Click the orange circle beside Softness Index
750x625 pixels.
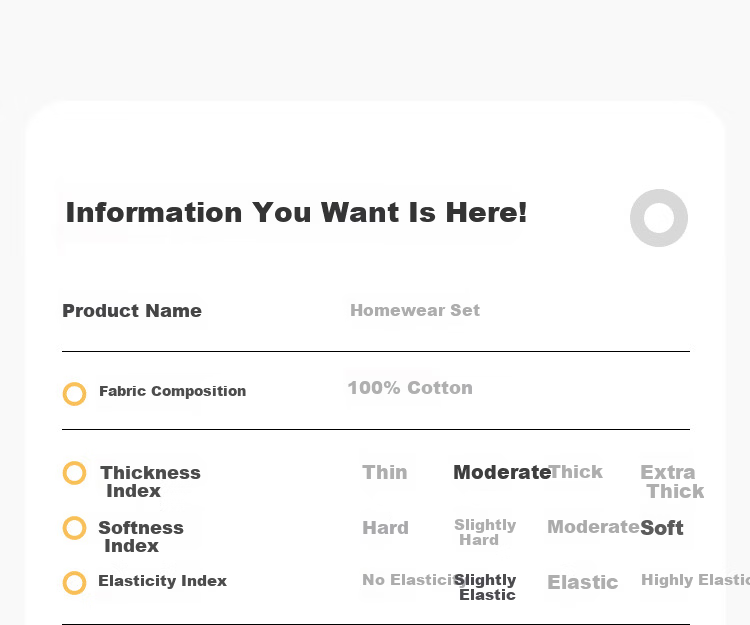(75, 528)
